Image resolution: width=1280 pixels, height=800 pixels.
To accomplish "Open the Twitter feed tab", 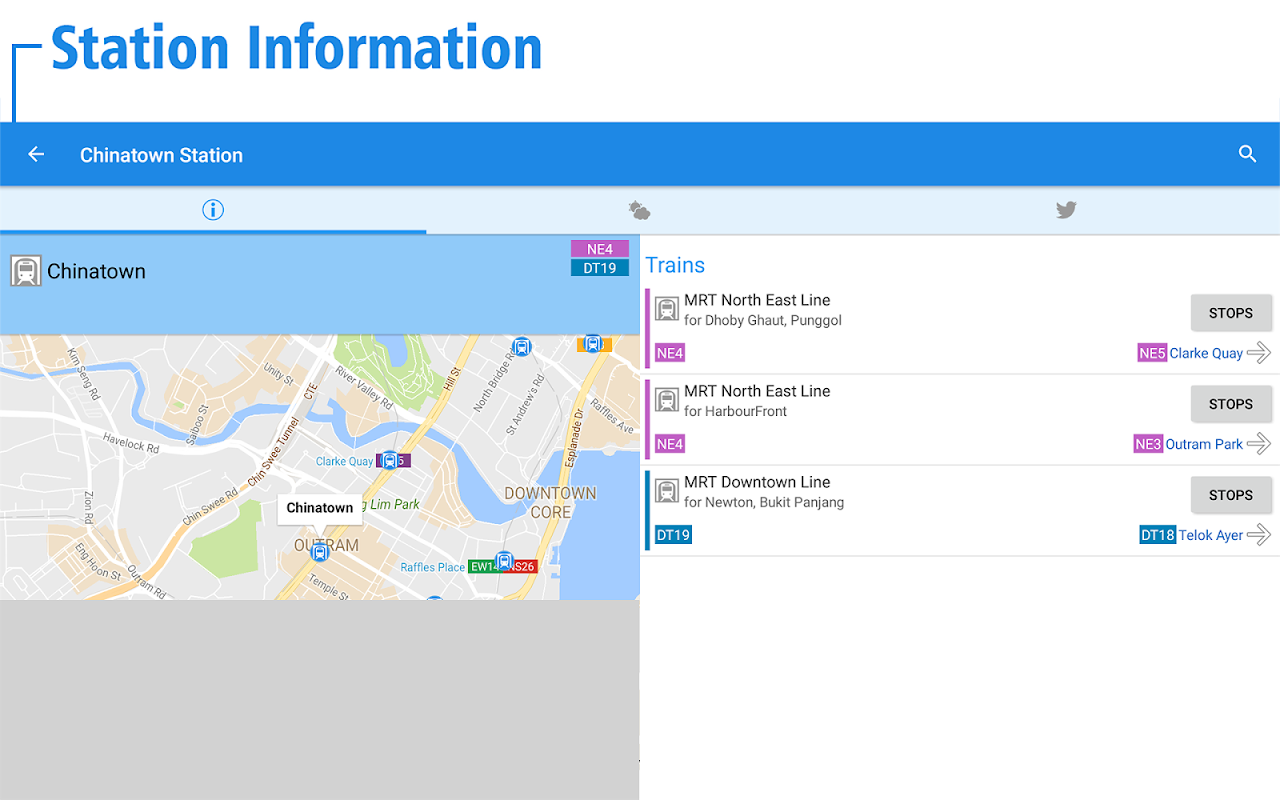I will (x=1066, y=210).
